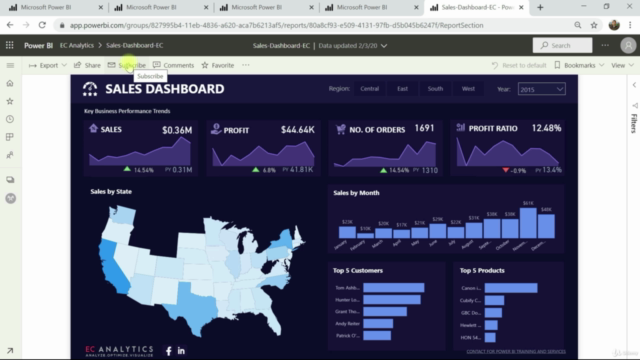This screenshot has height=360, width=640.
Task: Click Reset to default
Action: coord(519,65)
